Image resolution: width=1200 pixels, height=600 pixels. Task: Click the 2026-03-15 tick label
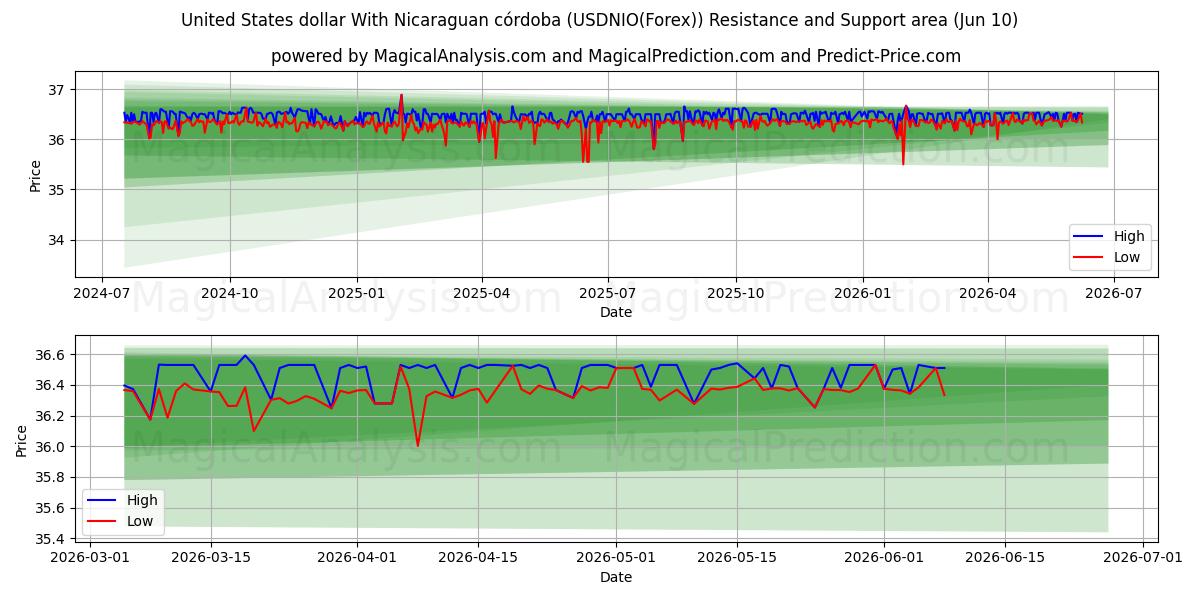(x=211, y=558)
